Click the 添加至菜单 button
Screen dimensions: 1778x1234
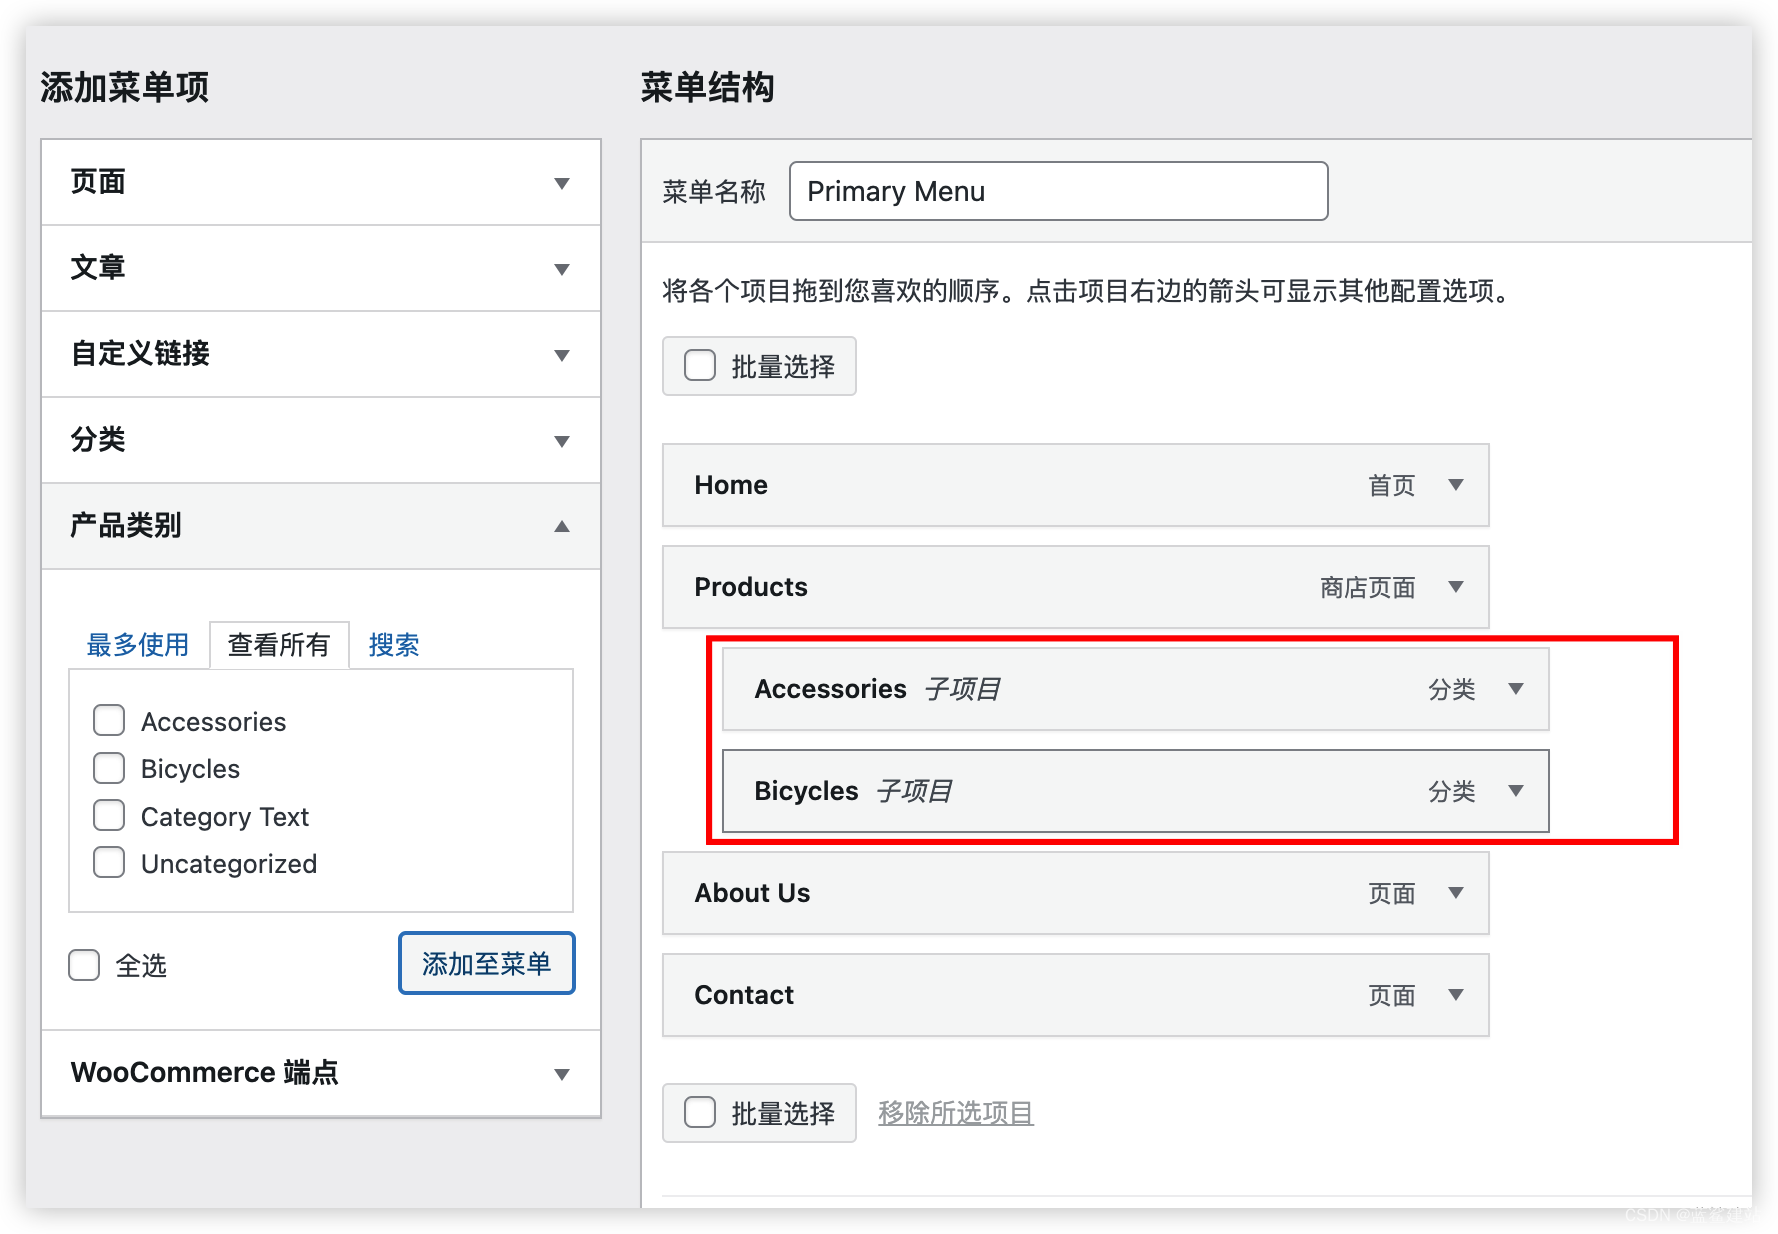point(486,963)
